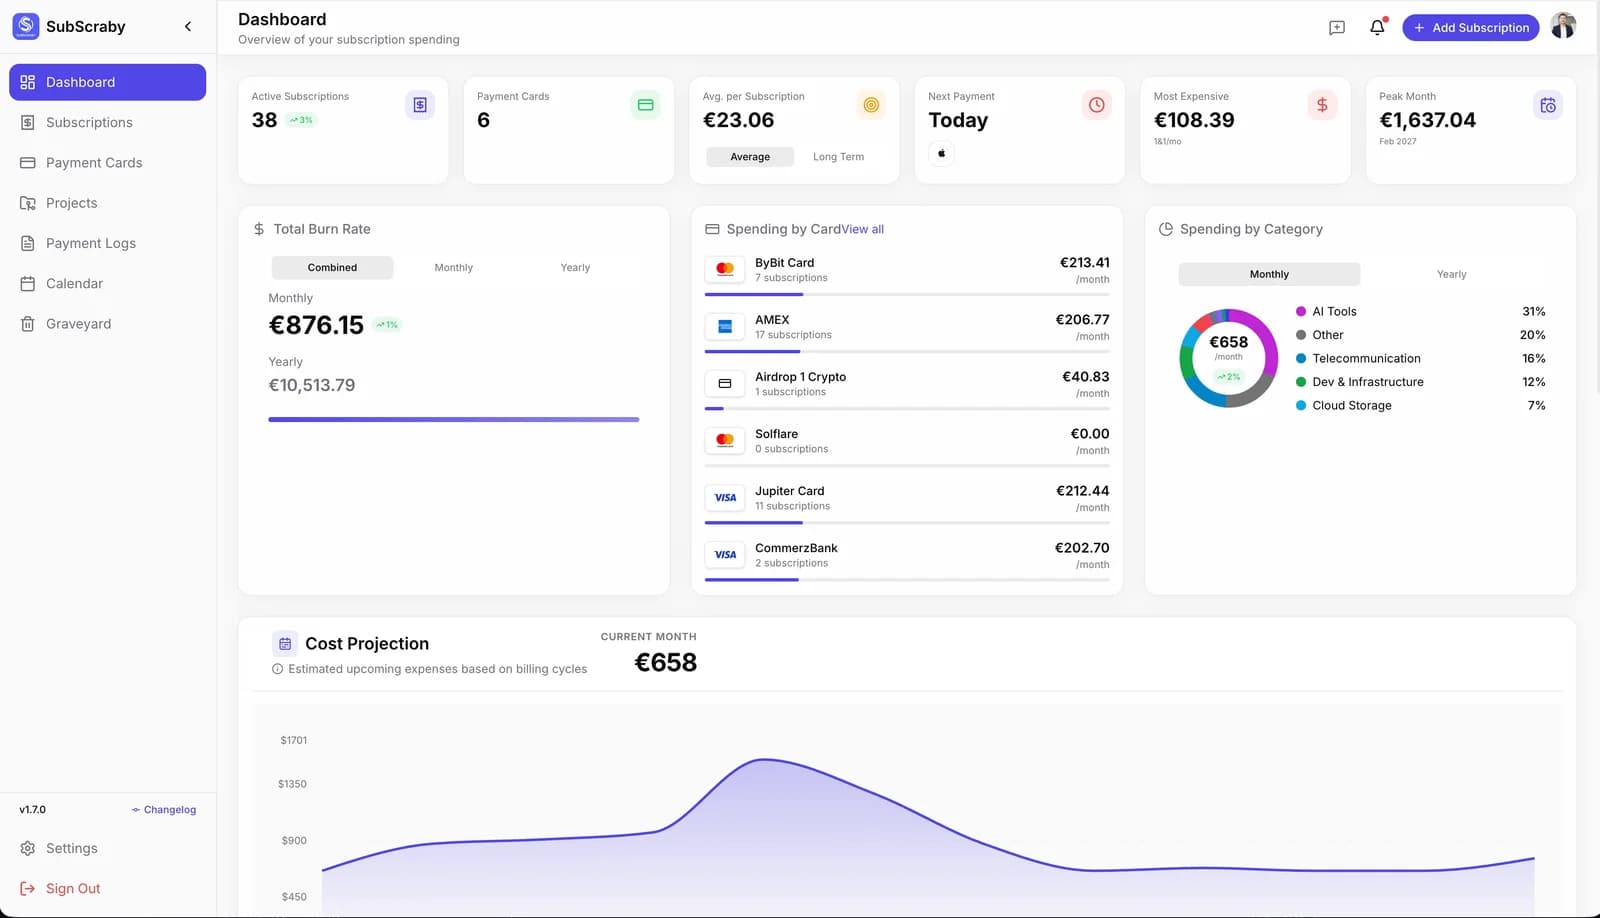Switch Total Burn Rate to Yearly
This screenshot has height=918, width=1600.
(575, 268)
